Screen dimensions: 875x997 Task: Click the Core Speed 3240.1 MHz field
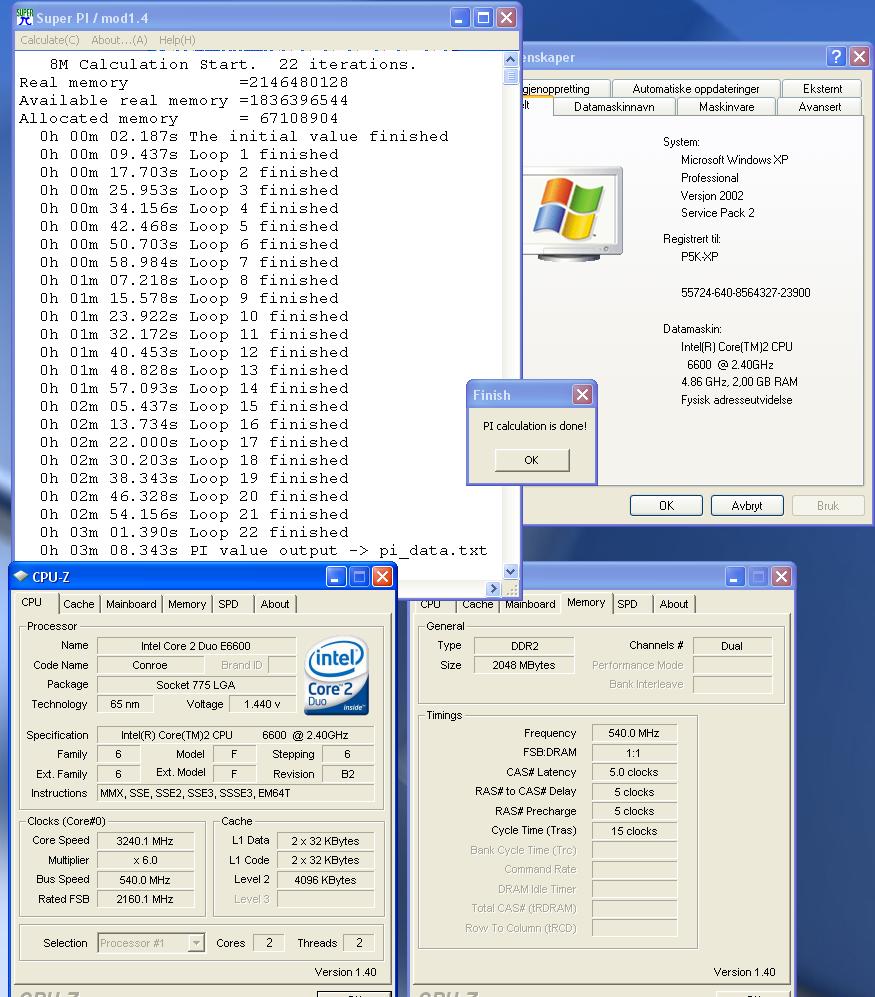click(145, 841)
